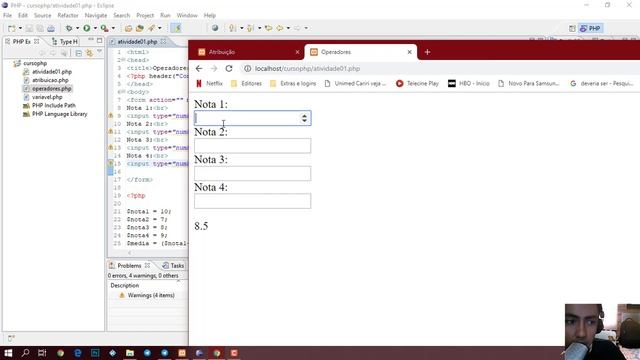Select atividade01.php in project tree
The width and height of the screenshot is (640, 360).
point(51,72)
